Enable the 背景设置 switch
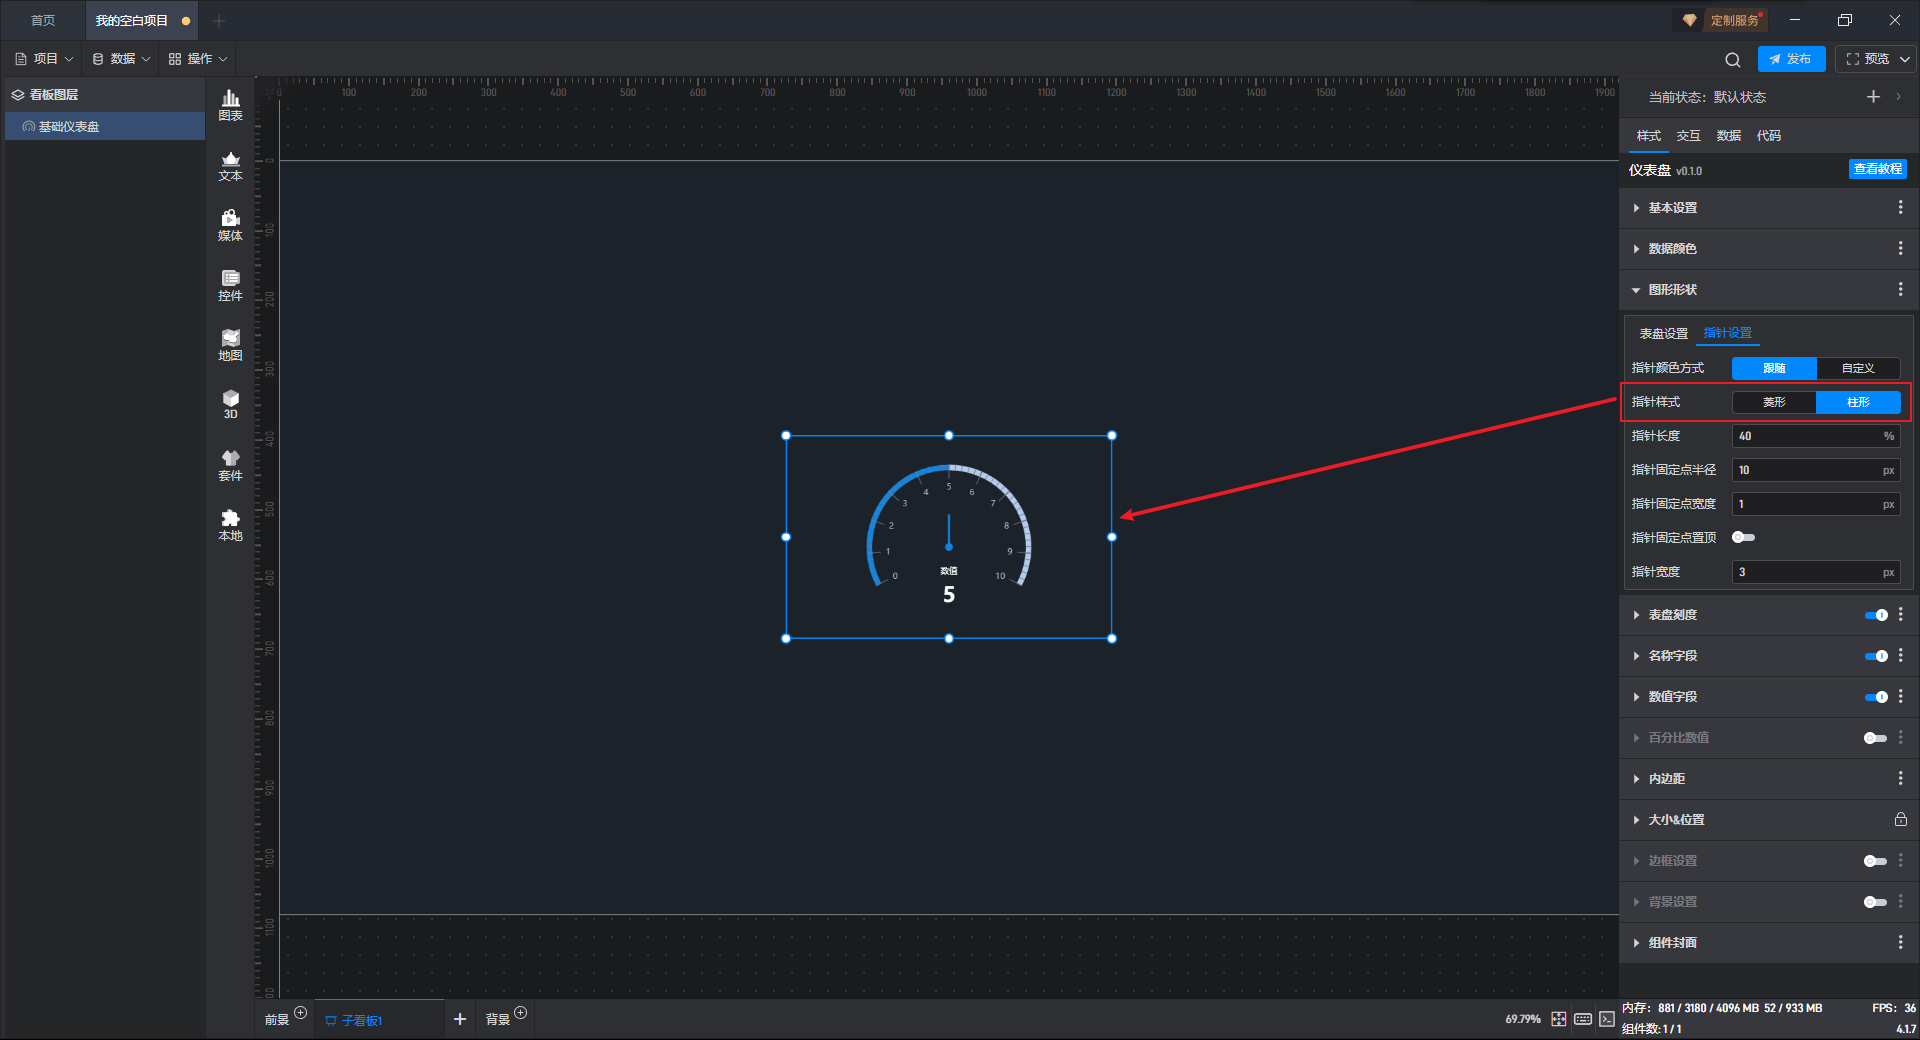The image size is (1920, 1040). [1876, 902]
